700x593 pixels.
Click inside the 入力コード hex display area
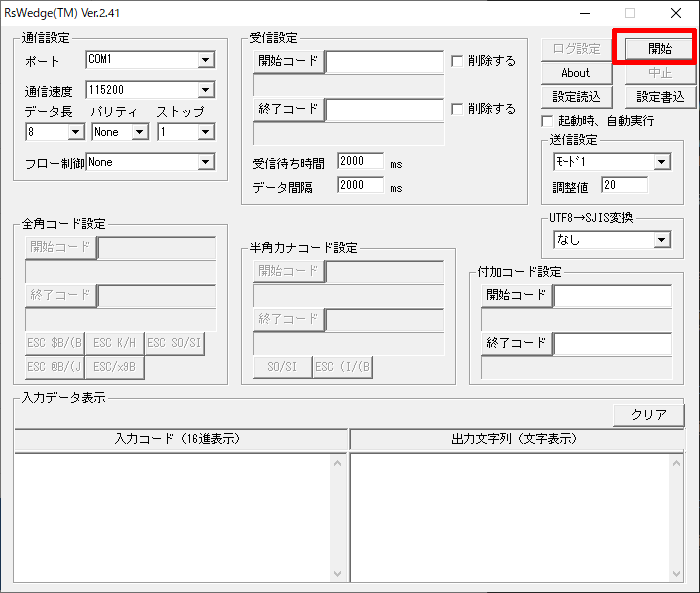pos(173,518)
